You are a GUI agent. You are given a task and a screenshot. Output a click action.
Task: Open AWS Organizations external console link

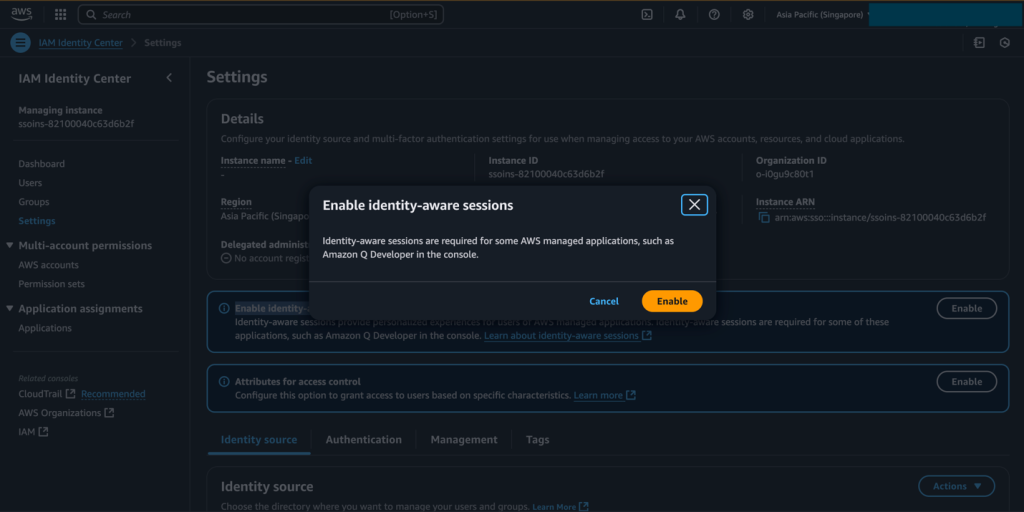tap(67, 413)
